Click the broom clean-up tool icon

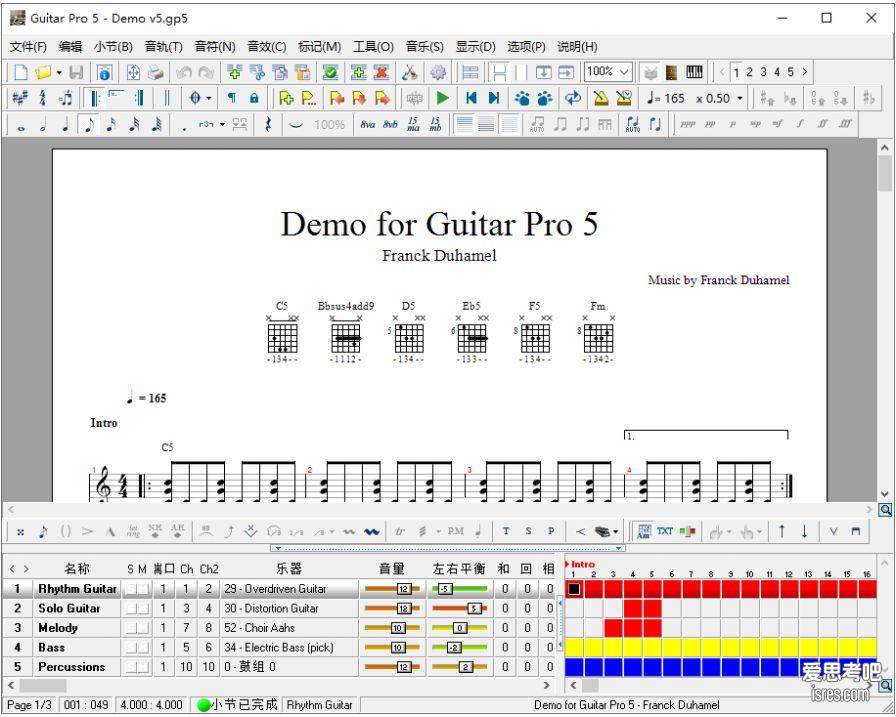pos(409,73)
